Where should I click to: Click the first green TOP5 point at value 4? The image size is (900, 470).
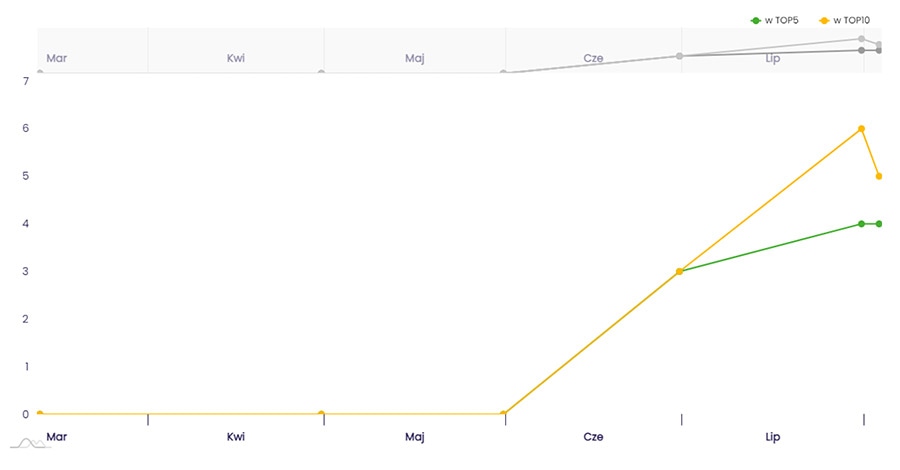pyautogui.click(x=861, y=224)
